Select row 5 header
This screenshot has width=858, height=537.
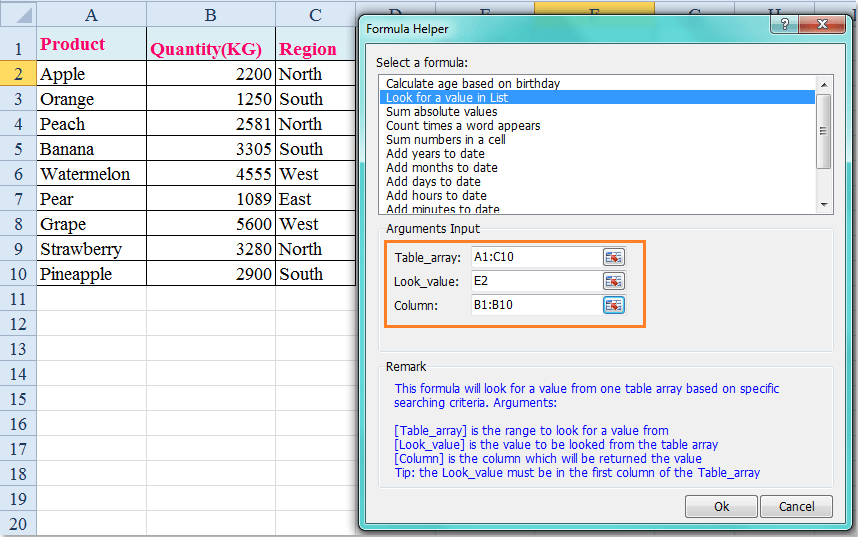18,149
